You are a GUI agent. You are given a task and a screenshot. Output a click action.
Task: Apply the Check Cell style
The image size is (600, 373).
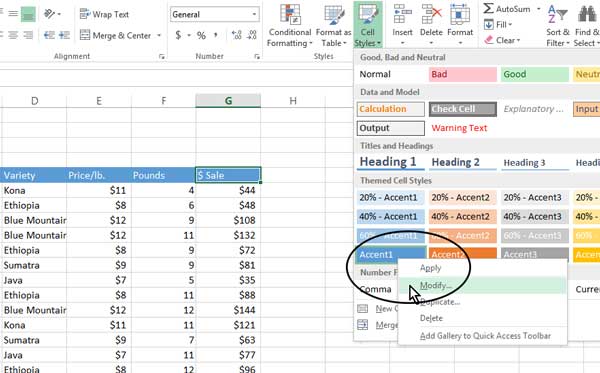[x=463, y=109]
